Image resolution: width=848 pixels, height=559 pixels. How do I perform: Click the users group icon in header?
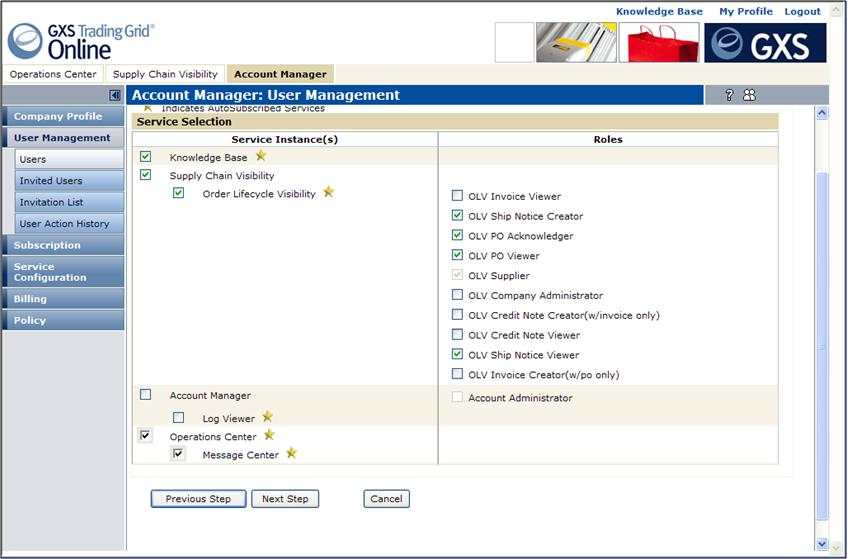coord(749,95)
